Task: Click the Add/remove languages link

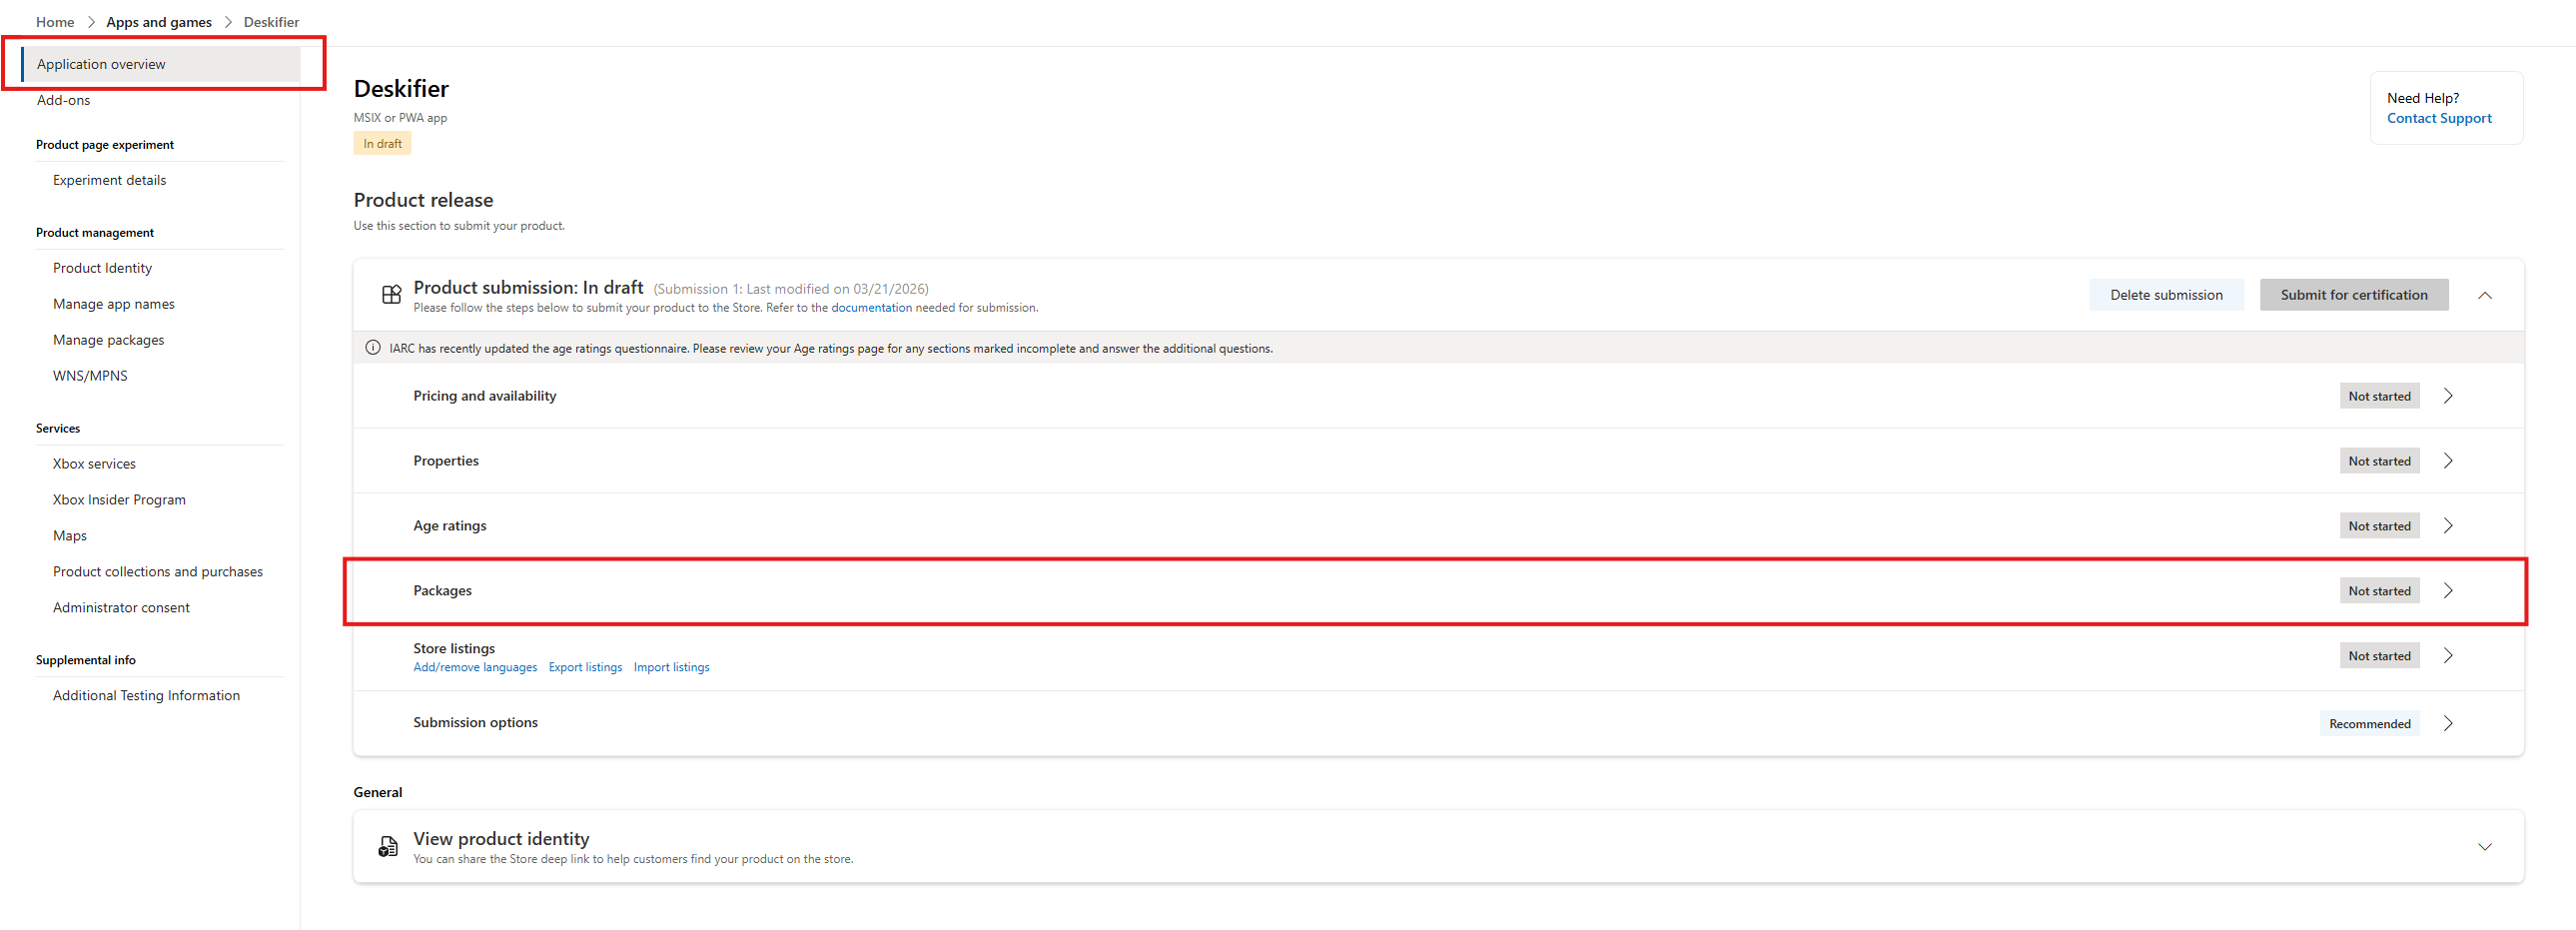Action: 475,667
